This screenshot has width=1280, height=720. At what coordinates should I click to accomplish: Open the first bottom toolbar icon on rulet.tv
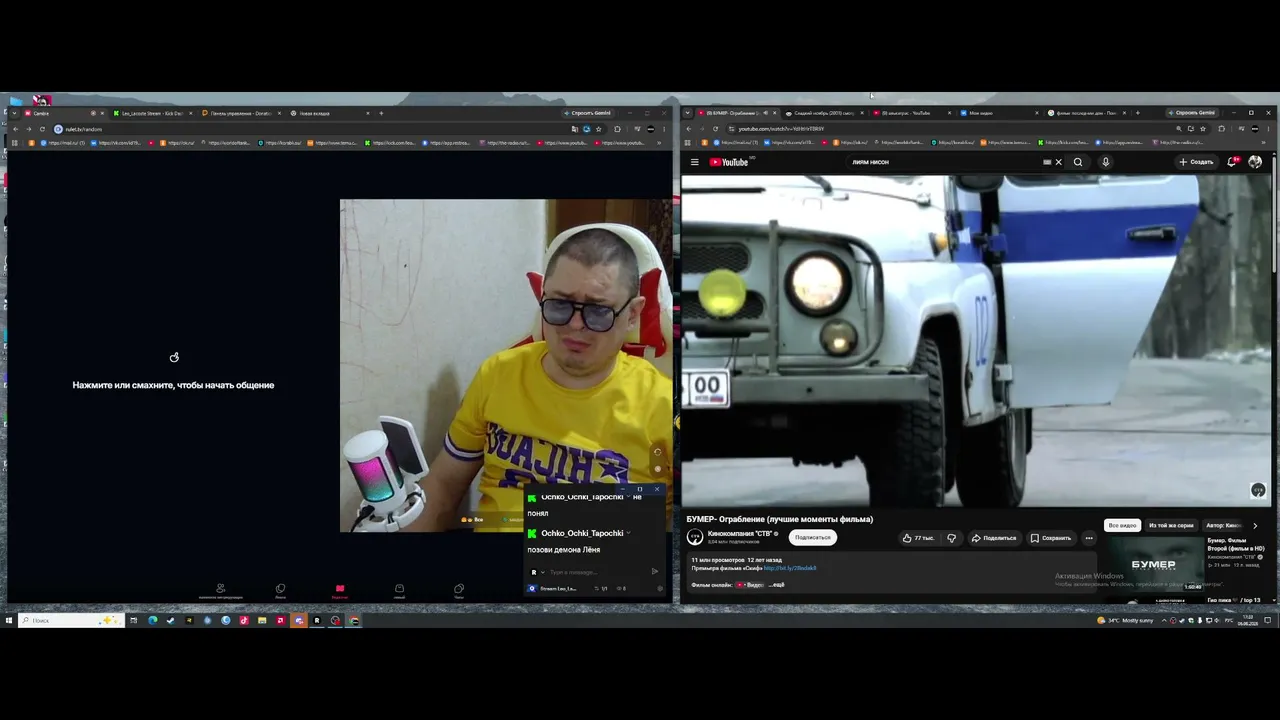click(220, 590)
